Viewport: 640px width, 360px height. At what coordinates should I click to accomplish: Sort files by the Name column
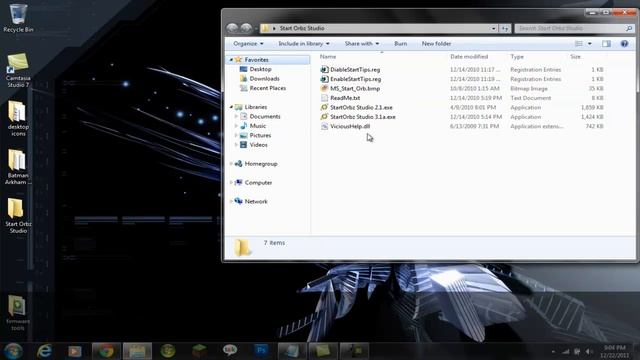[328, 57]
